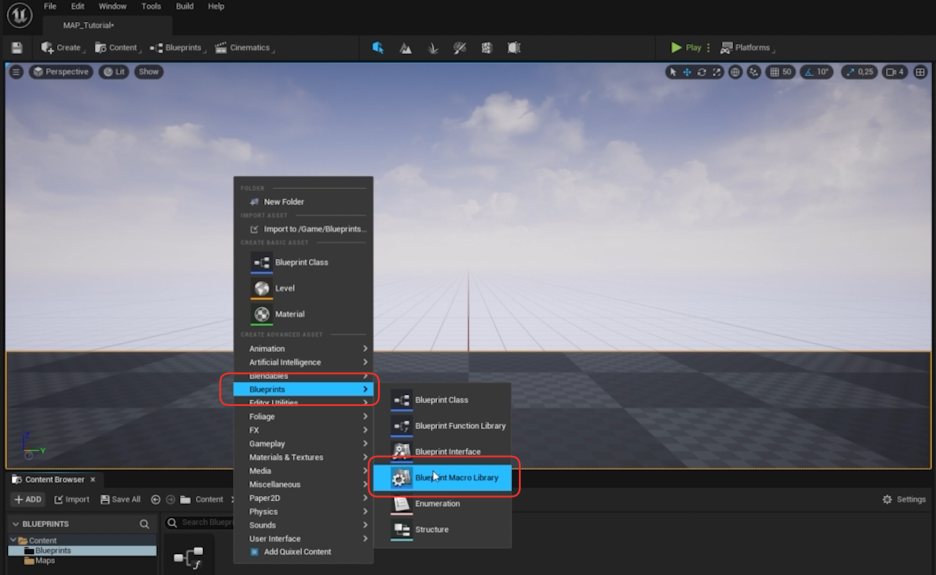
Task: Toggle scale snapping icon
Action: pos(850,72)
